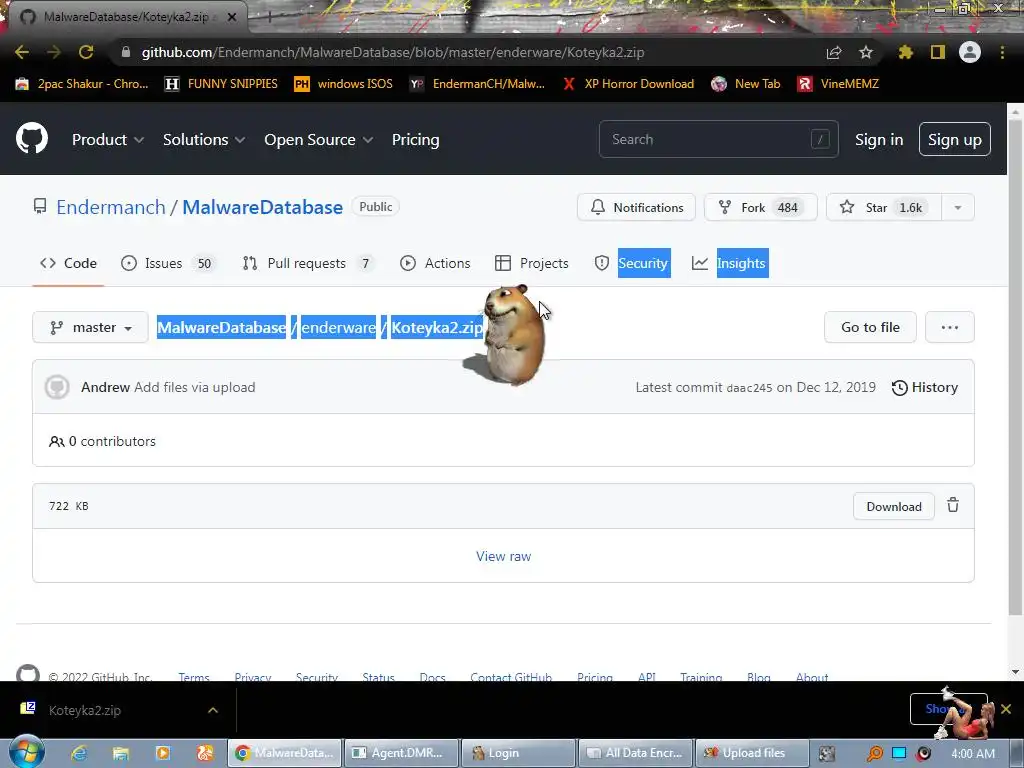Open the media player taskbar icon
1024x768 pixels.
point(163,753)
